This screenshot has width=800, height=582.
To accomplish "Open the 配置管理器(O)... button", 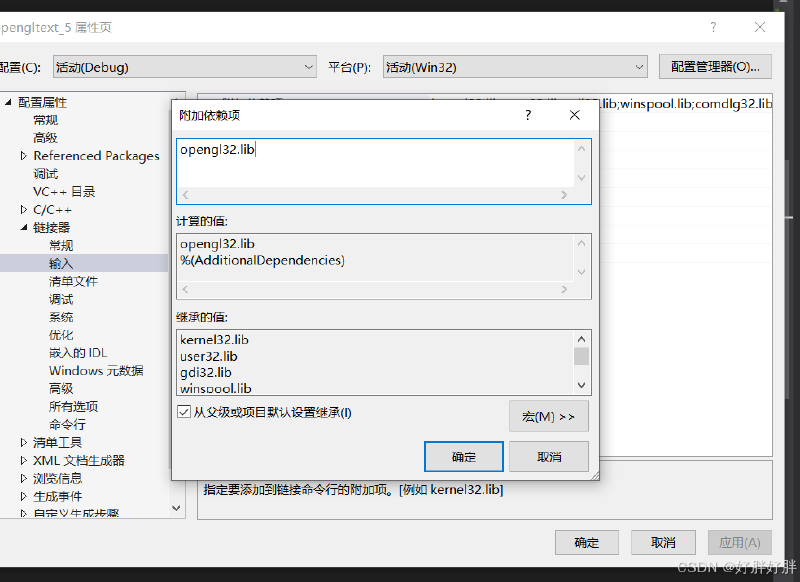I will click(715, 67).
